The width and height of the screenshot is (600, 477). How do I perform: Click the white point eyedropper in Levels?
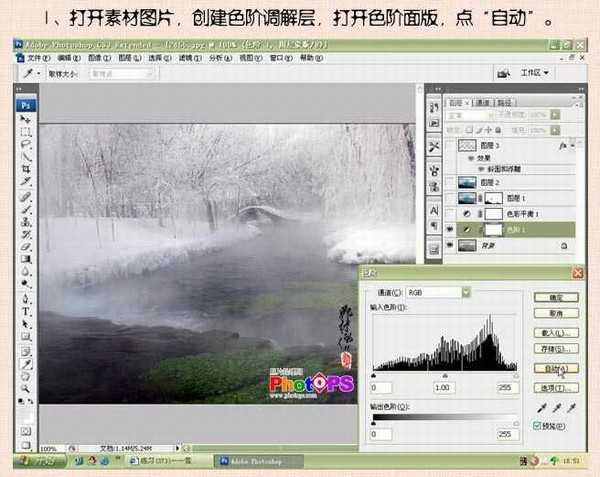572,408
